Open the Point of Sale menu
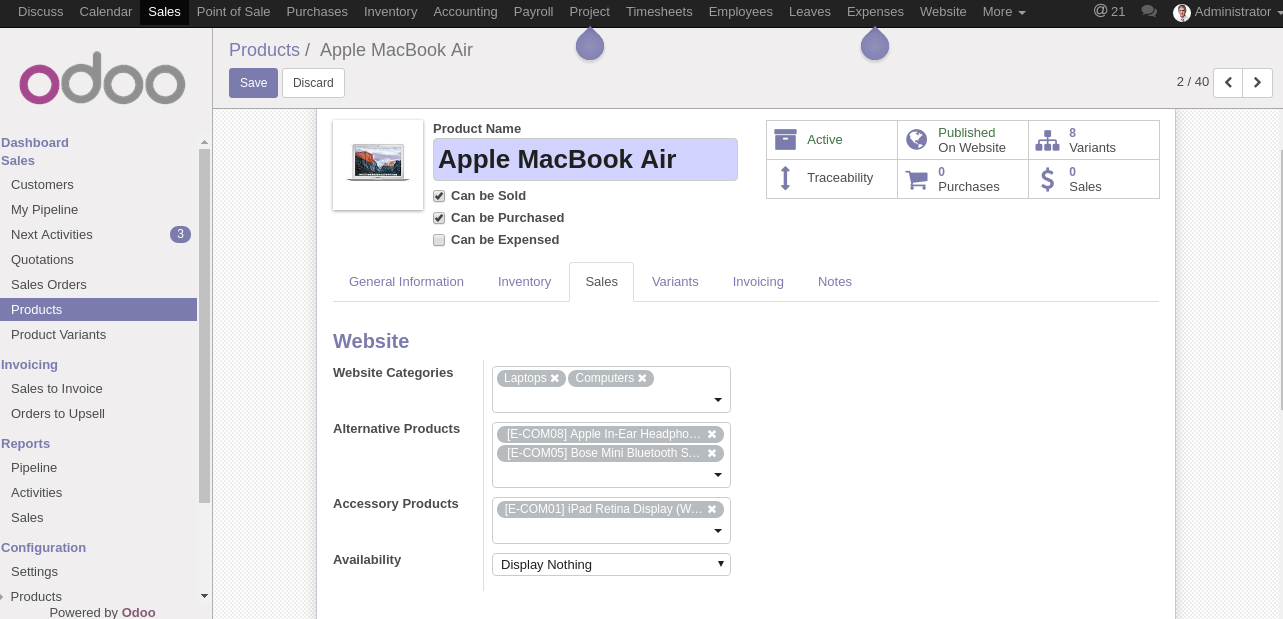1283x619 pixels. [x=233, y=12]
